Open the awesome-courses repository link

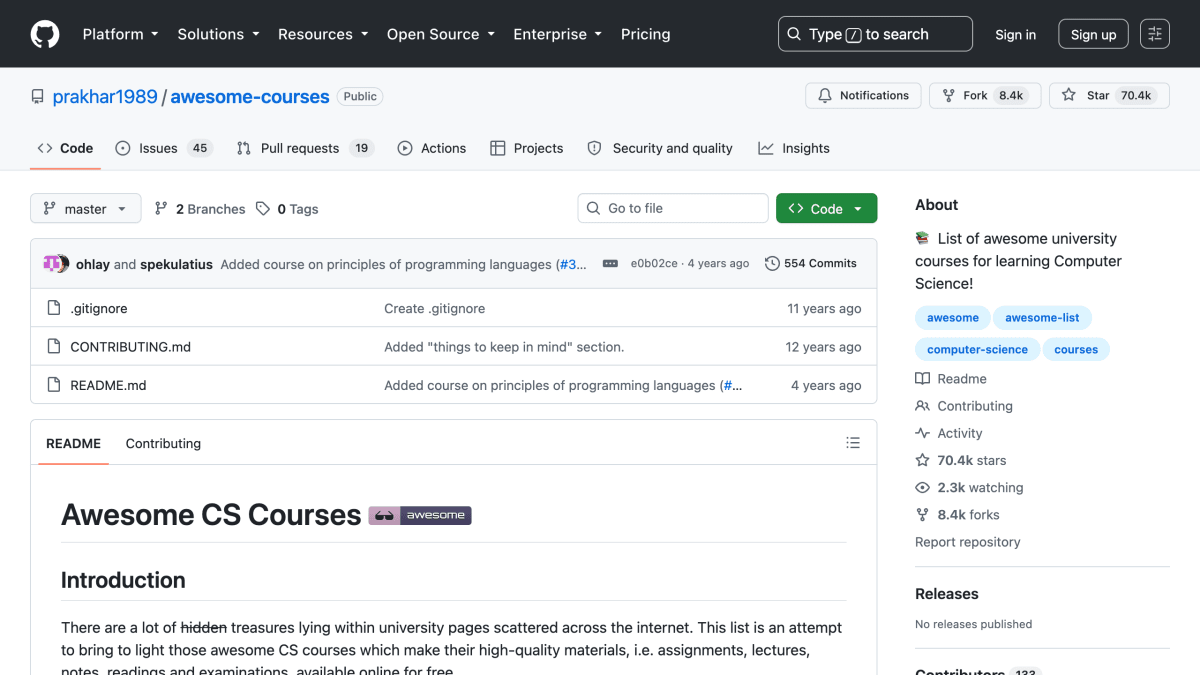[x=250, y=97]
